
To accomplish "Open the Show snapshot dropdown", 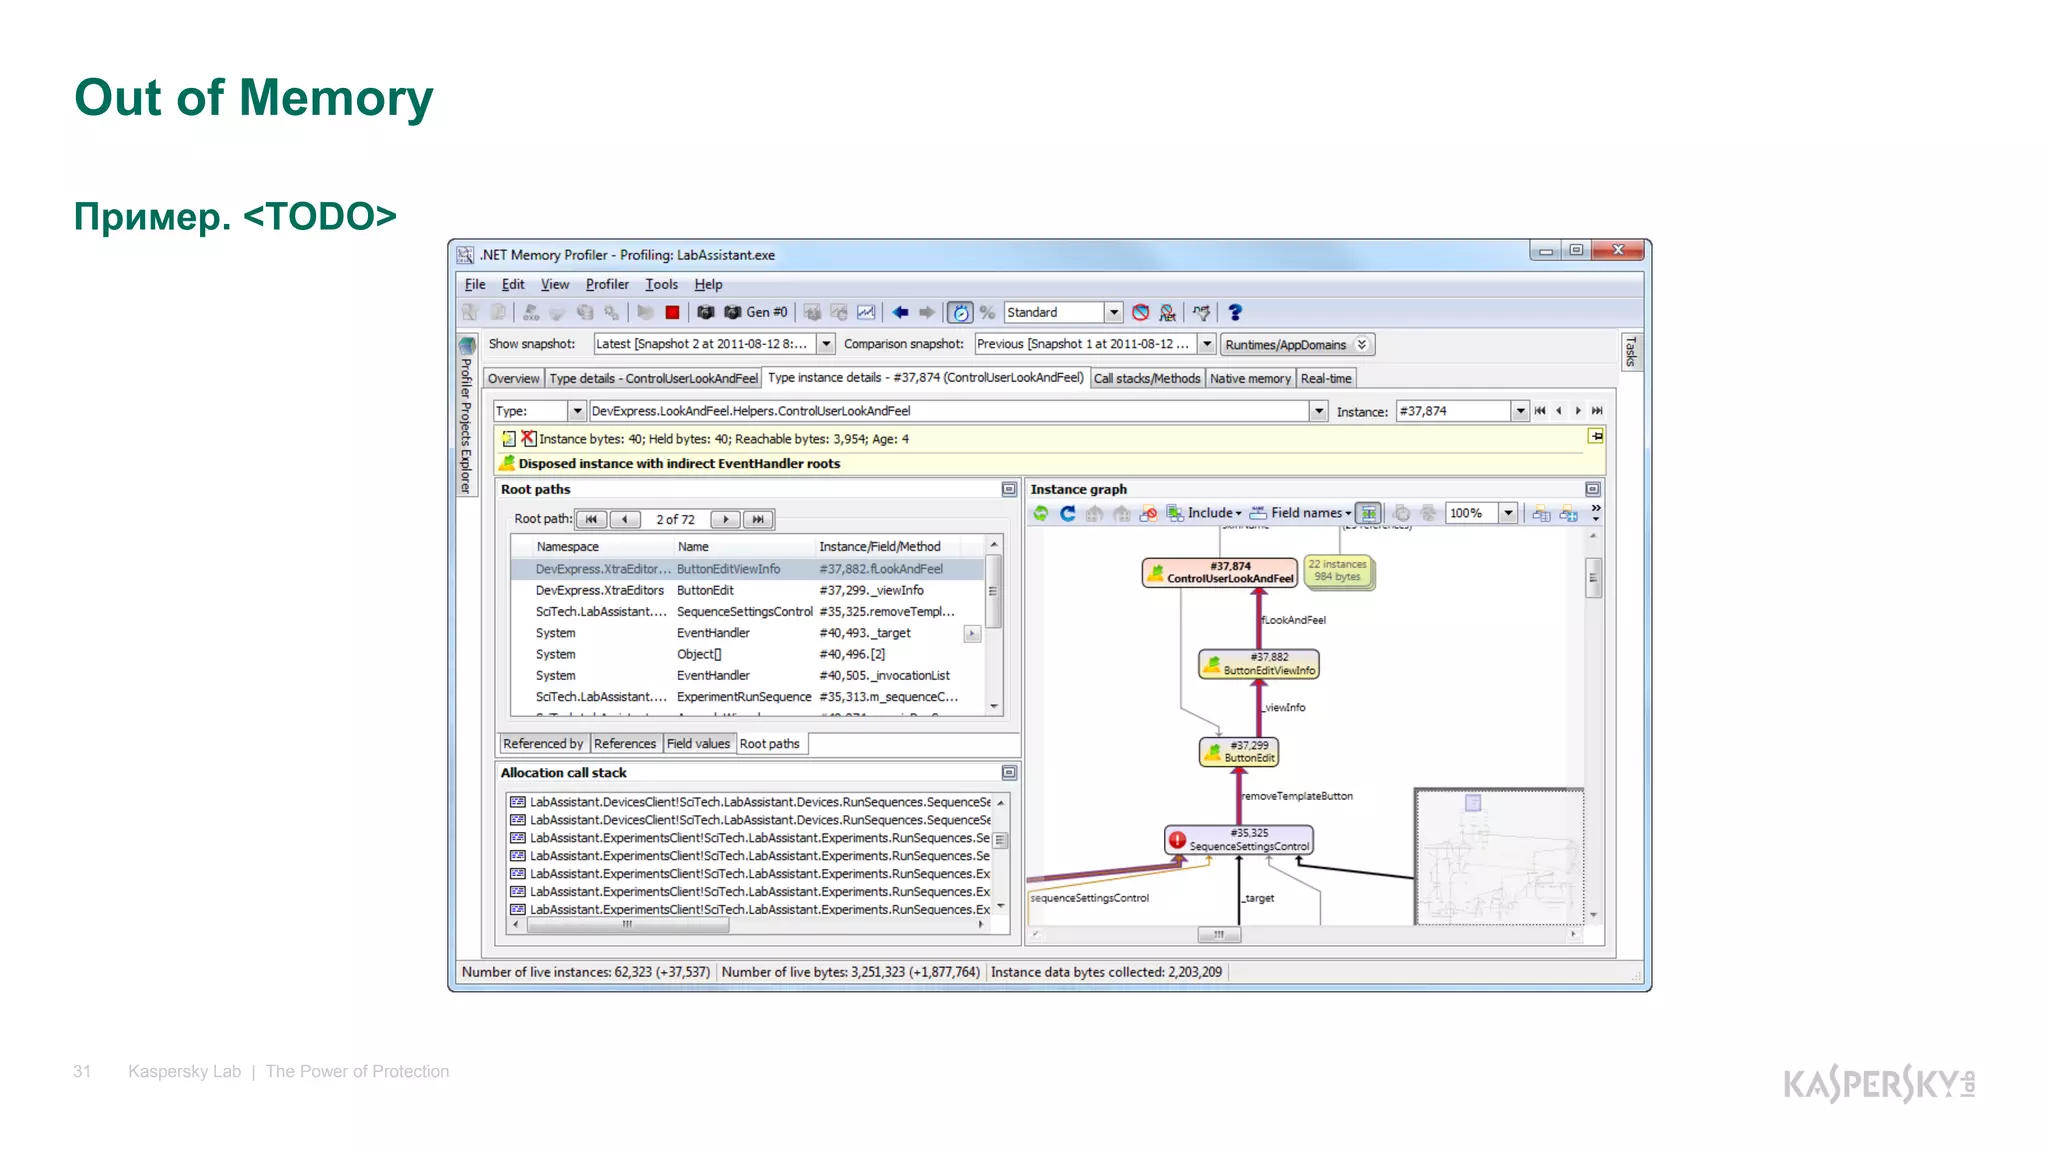I will [826, 344].
